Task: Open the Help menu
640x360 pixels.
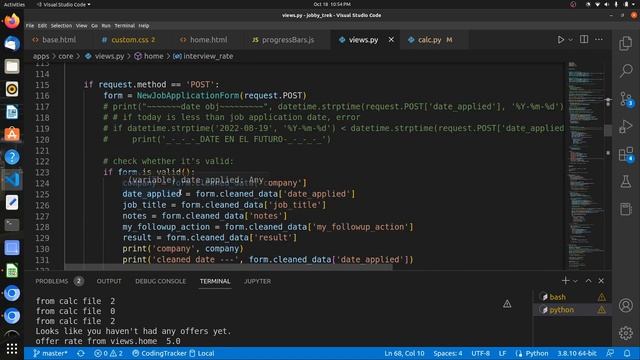Action: 144,25
